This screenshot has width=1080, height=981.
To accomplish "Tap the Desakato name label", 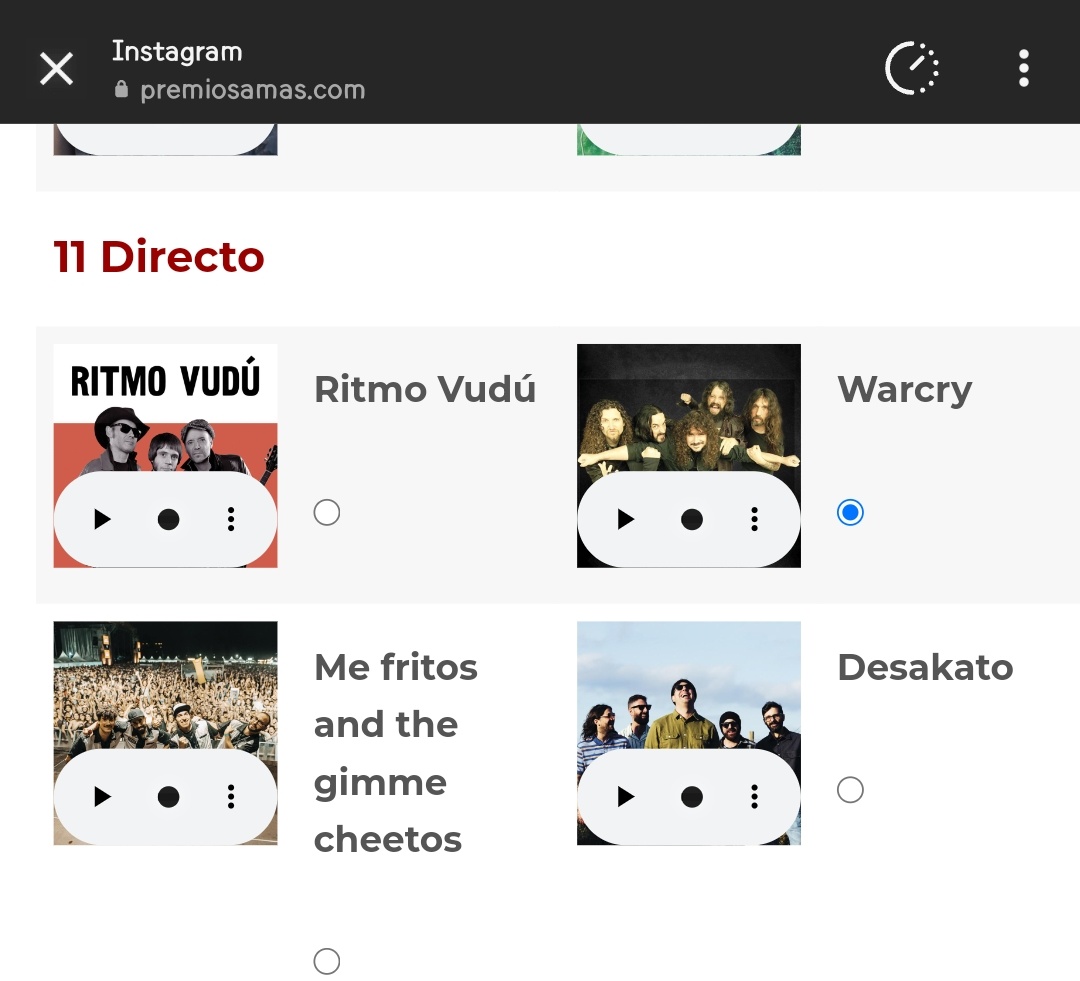I will tap(925, 667).
